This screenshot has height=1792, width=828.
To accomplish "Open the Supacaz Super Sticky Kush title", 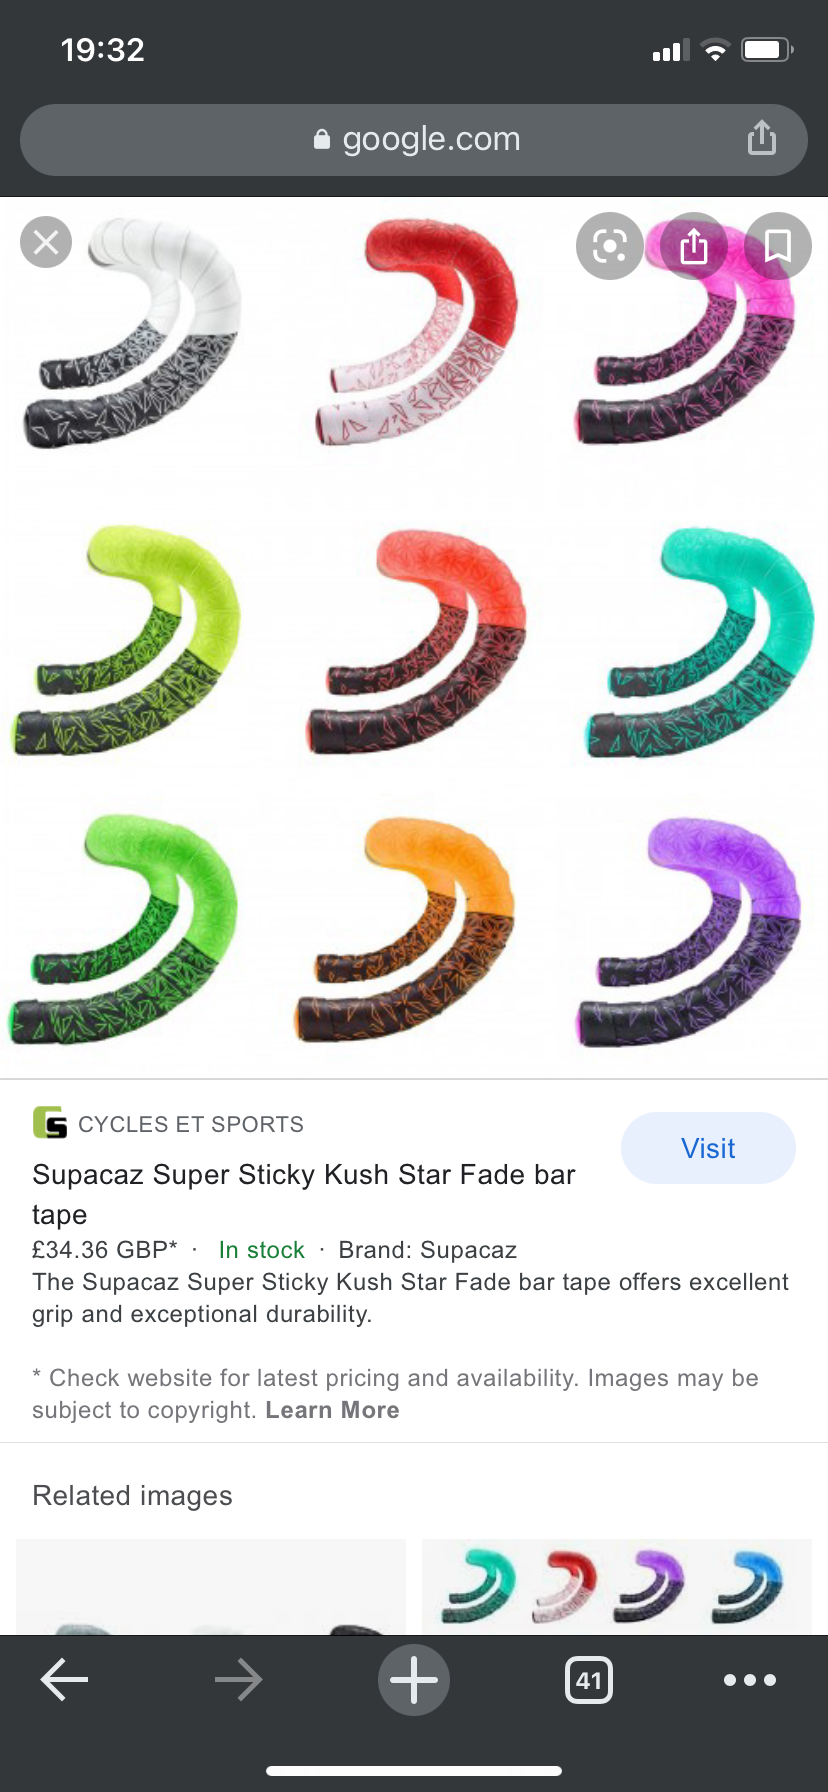I will [304, 1194].
